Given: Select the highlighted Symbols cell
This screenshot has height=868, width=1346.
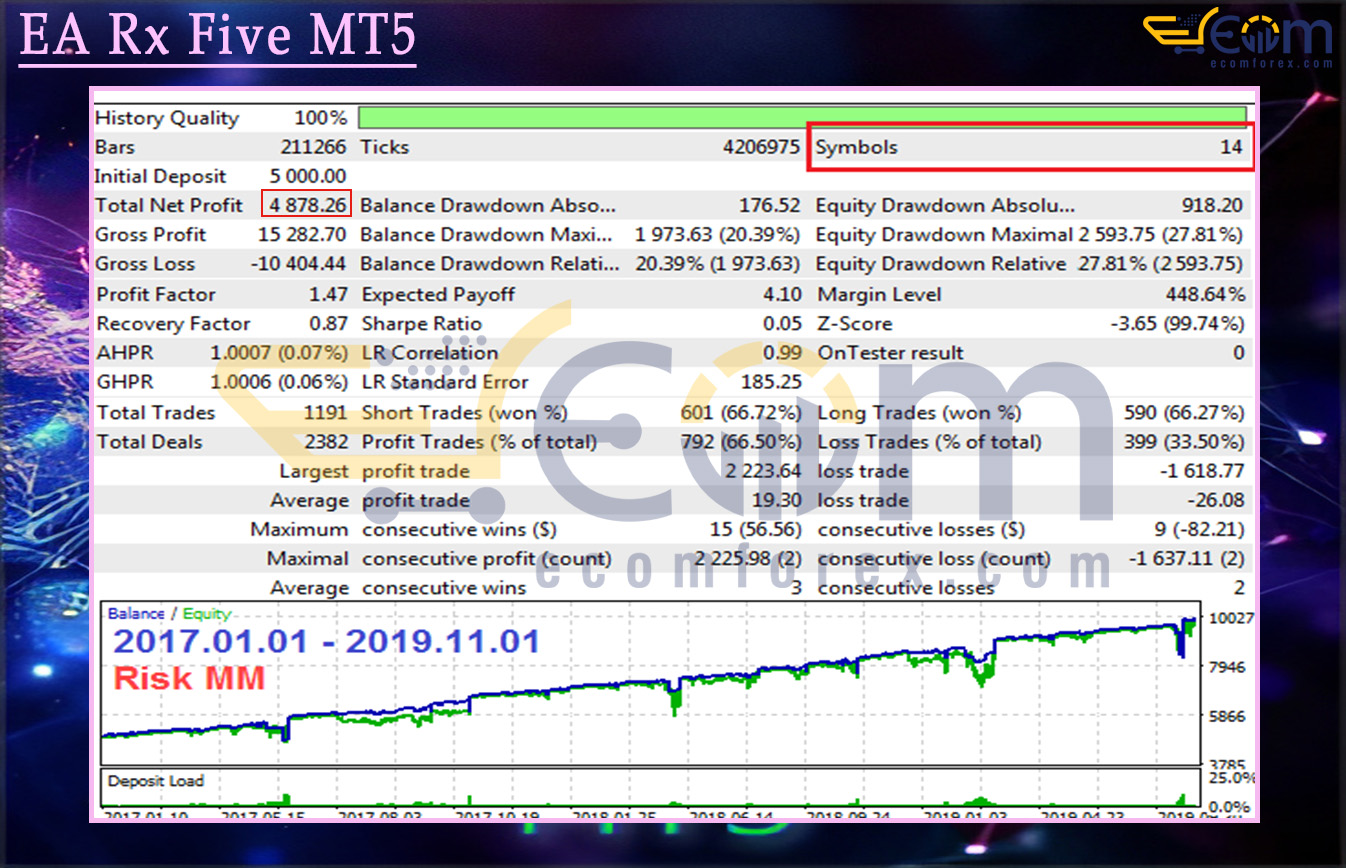Looking at the screenshot, I should tap(1030, 146).
